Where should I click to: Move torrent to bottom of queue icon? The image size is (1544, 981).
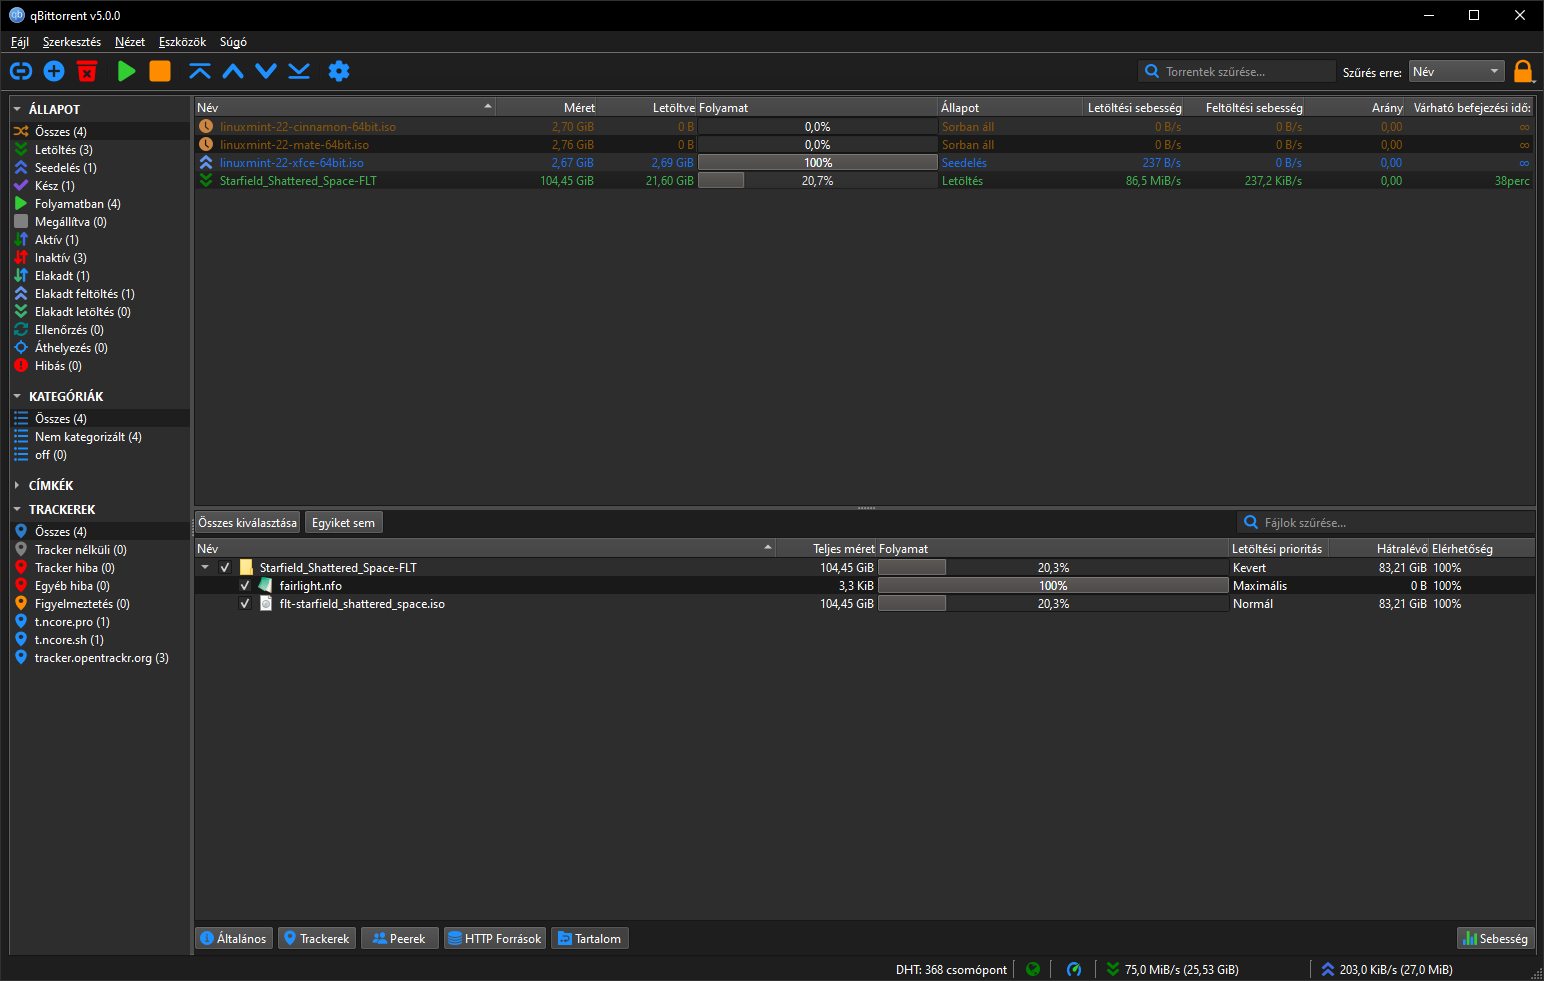pyautogui.click(x=299, y=71)
